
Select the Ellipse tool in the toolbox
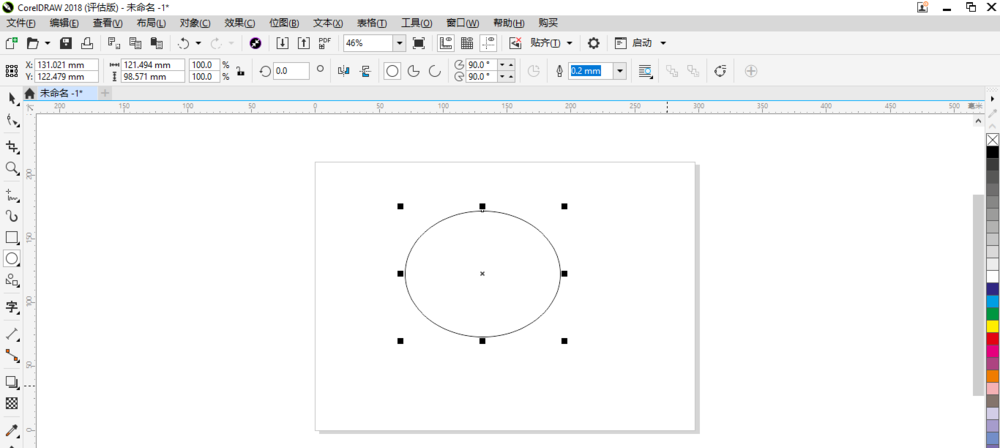[11, 258]
